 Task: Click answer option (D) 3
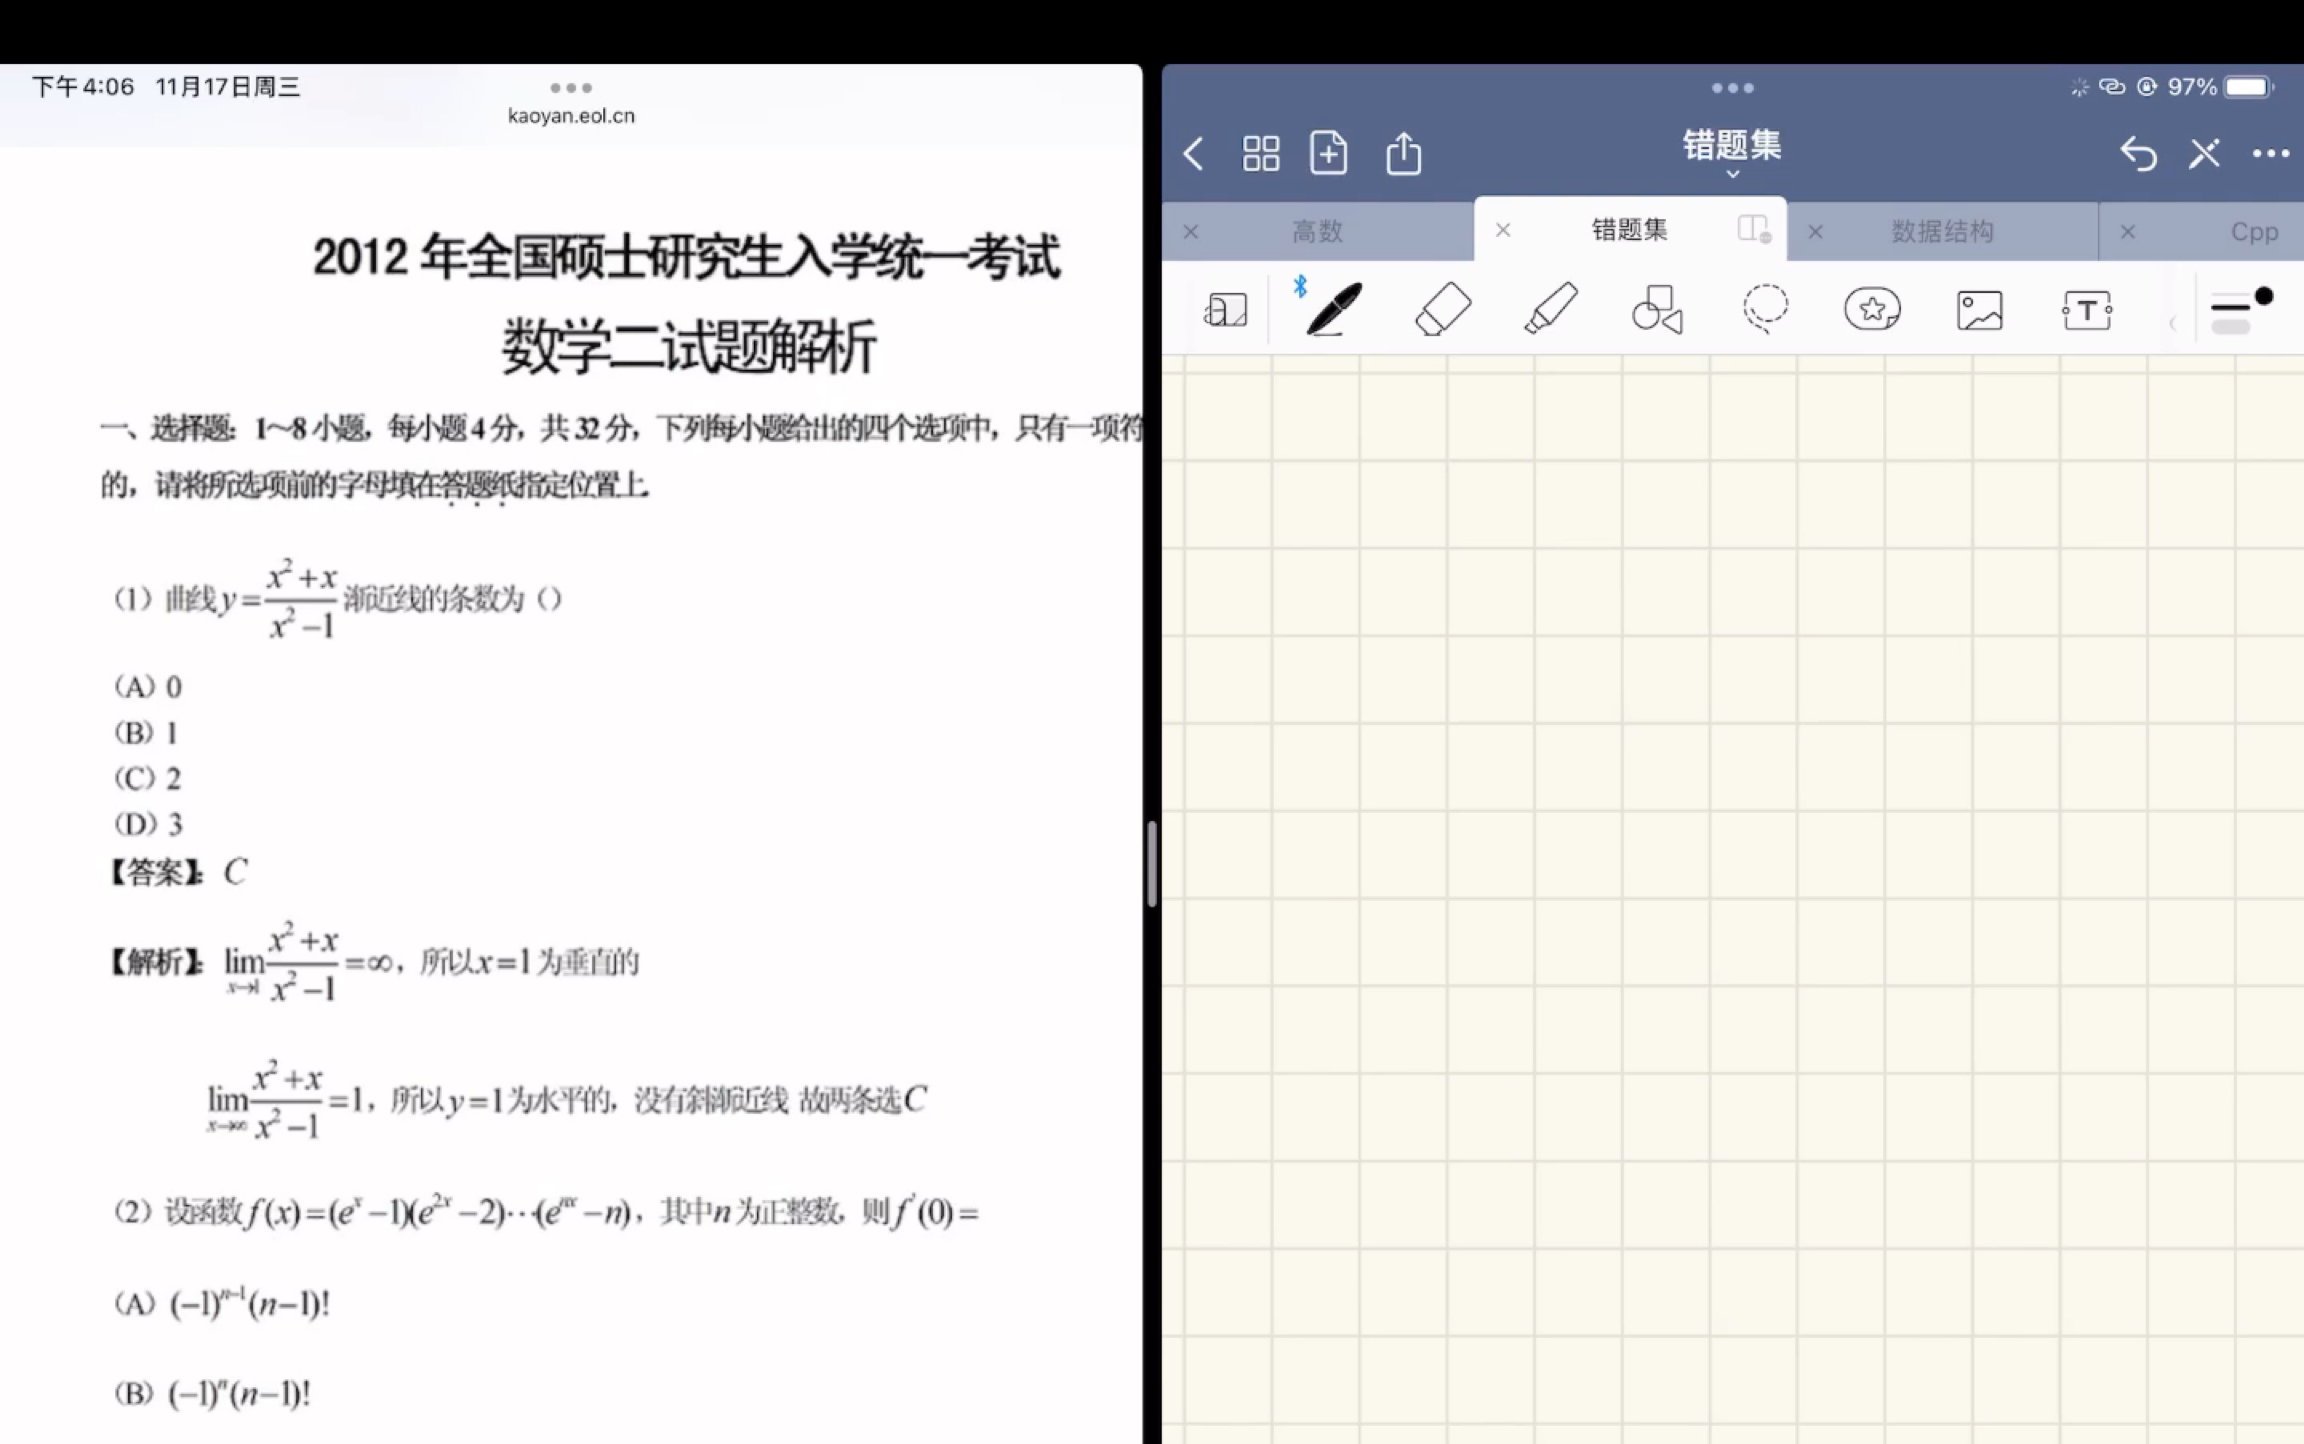pos(148,824)
